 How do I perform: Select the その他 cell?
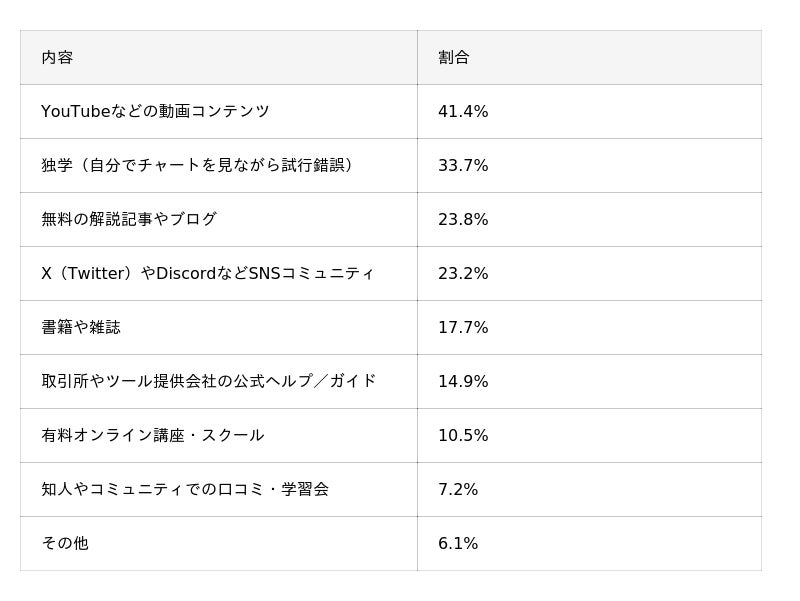point(65,544)
